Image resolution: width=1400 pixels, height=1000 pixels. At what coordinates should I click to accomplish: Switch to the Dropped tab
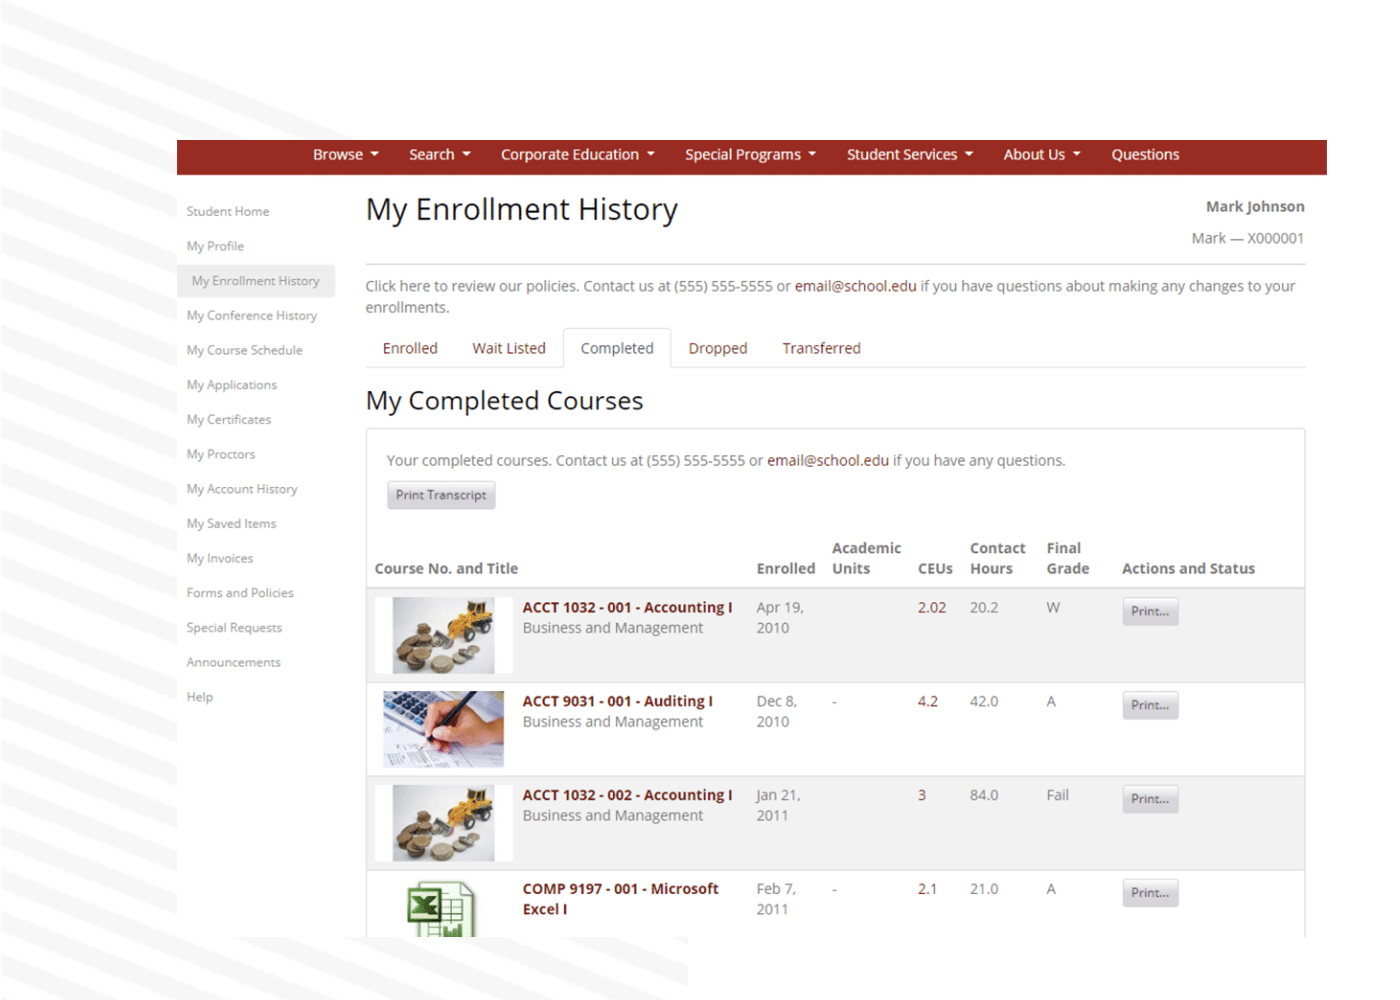[x=717, y=348]
